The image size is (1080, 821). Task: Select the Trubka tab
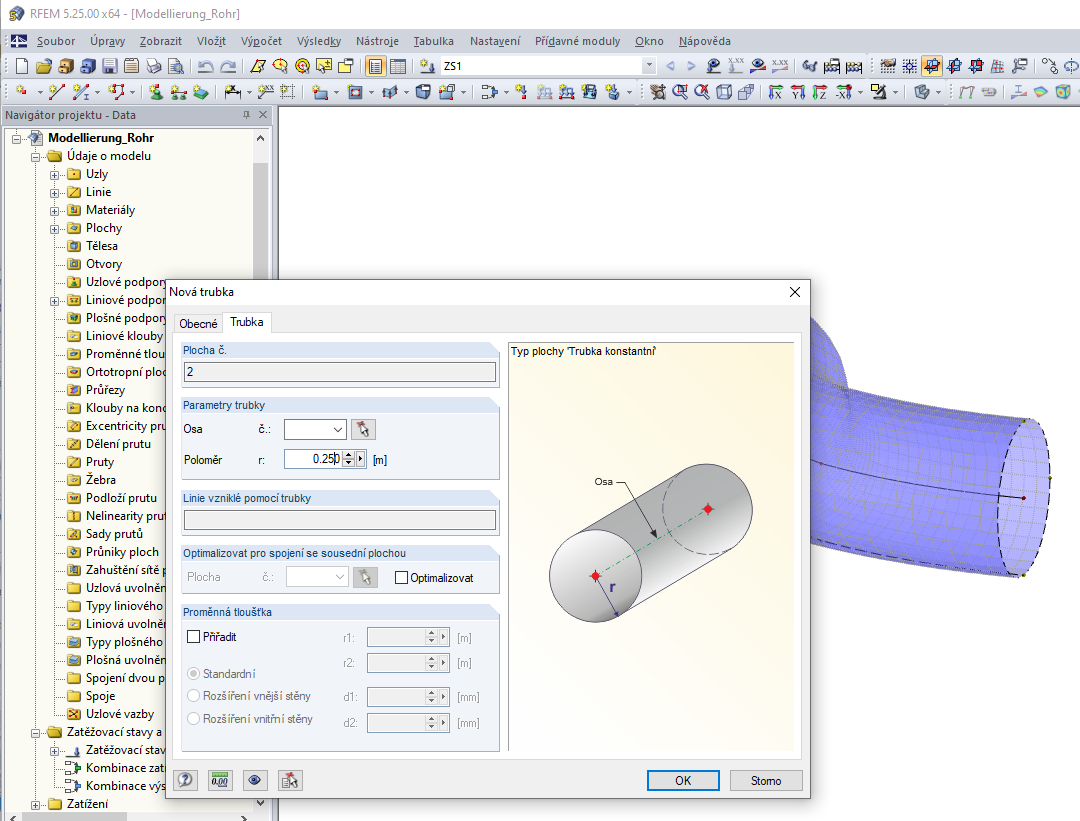247,322
